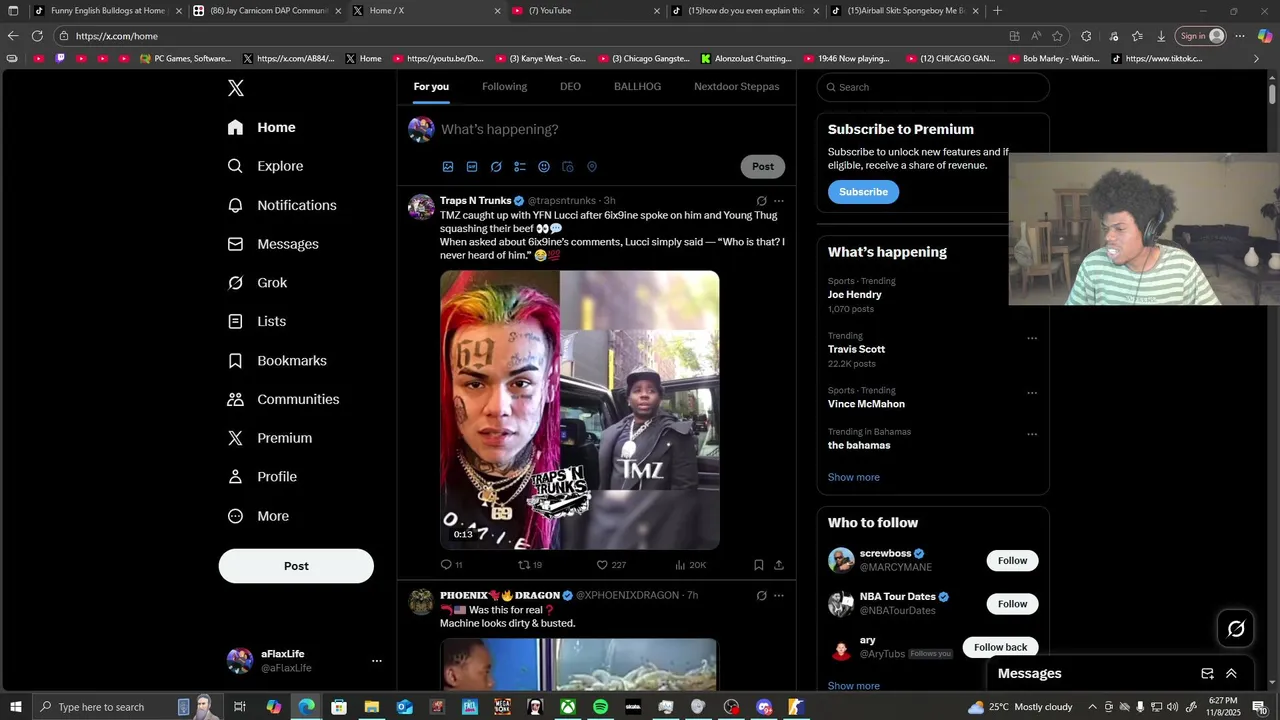This screenshot has width=1280, height=720.
Task: Launch Grok from the sidebar
Action: click(258, 283)
